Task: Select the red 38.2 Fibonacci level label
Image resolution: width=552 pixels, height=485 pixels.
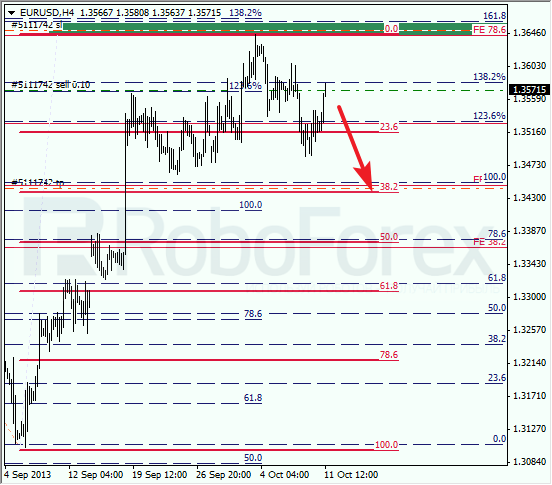Action: pos(389,187)
